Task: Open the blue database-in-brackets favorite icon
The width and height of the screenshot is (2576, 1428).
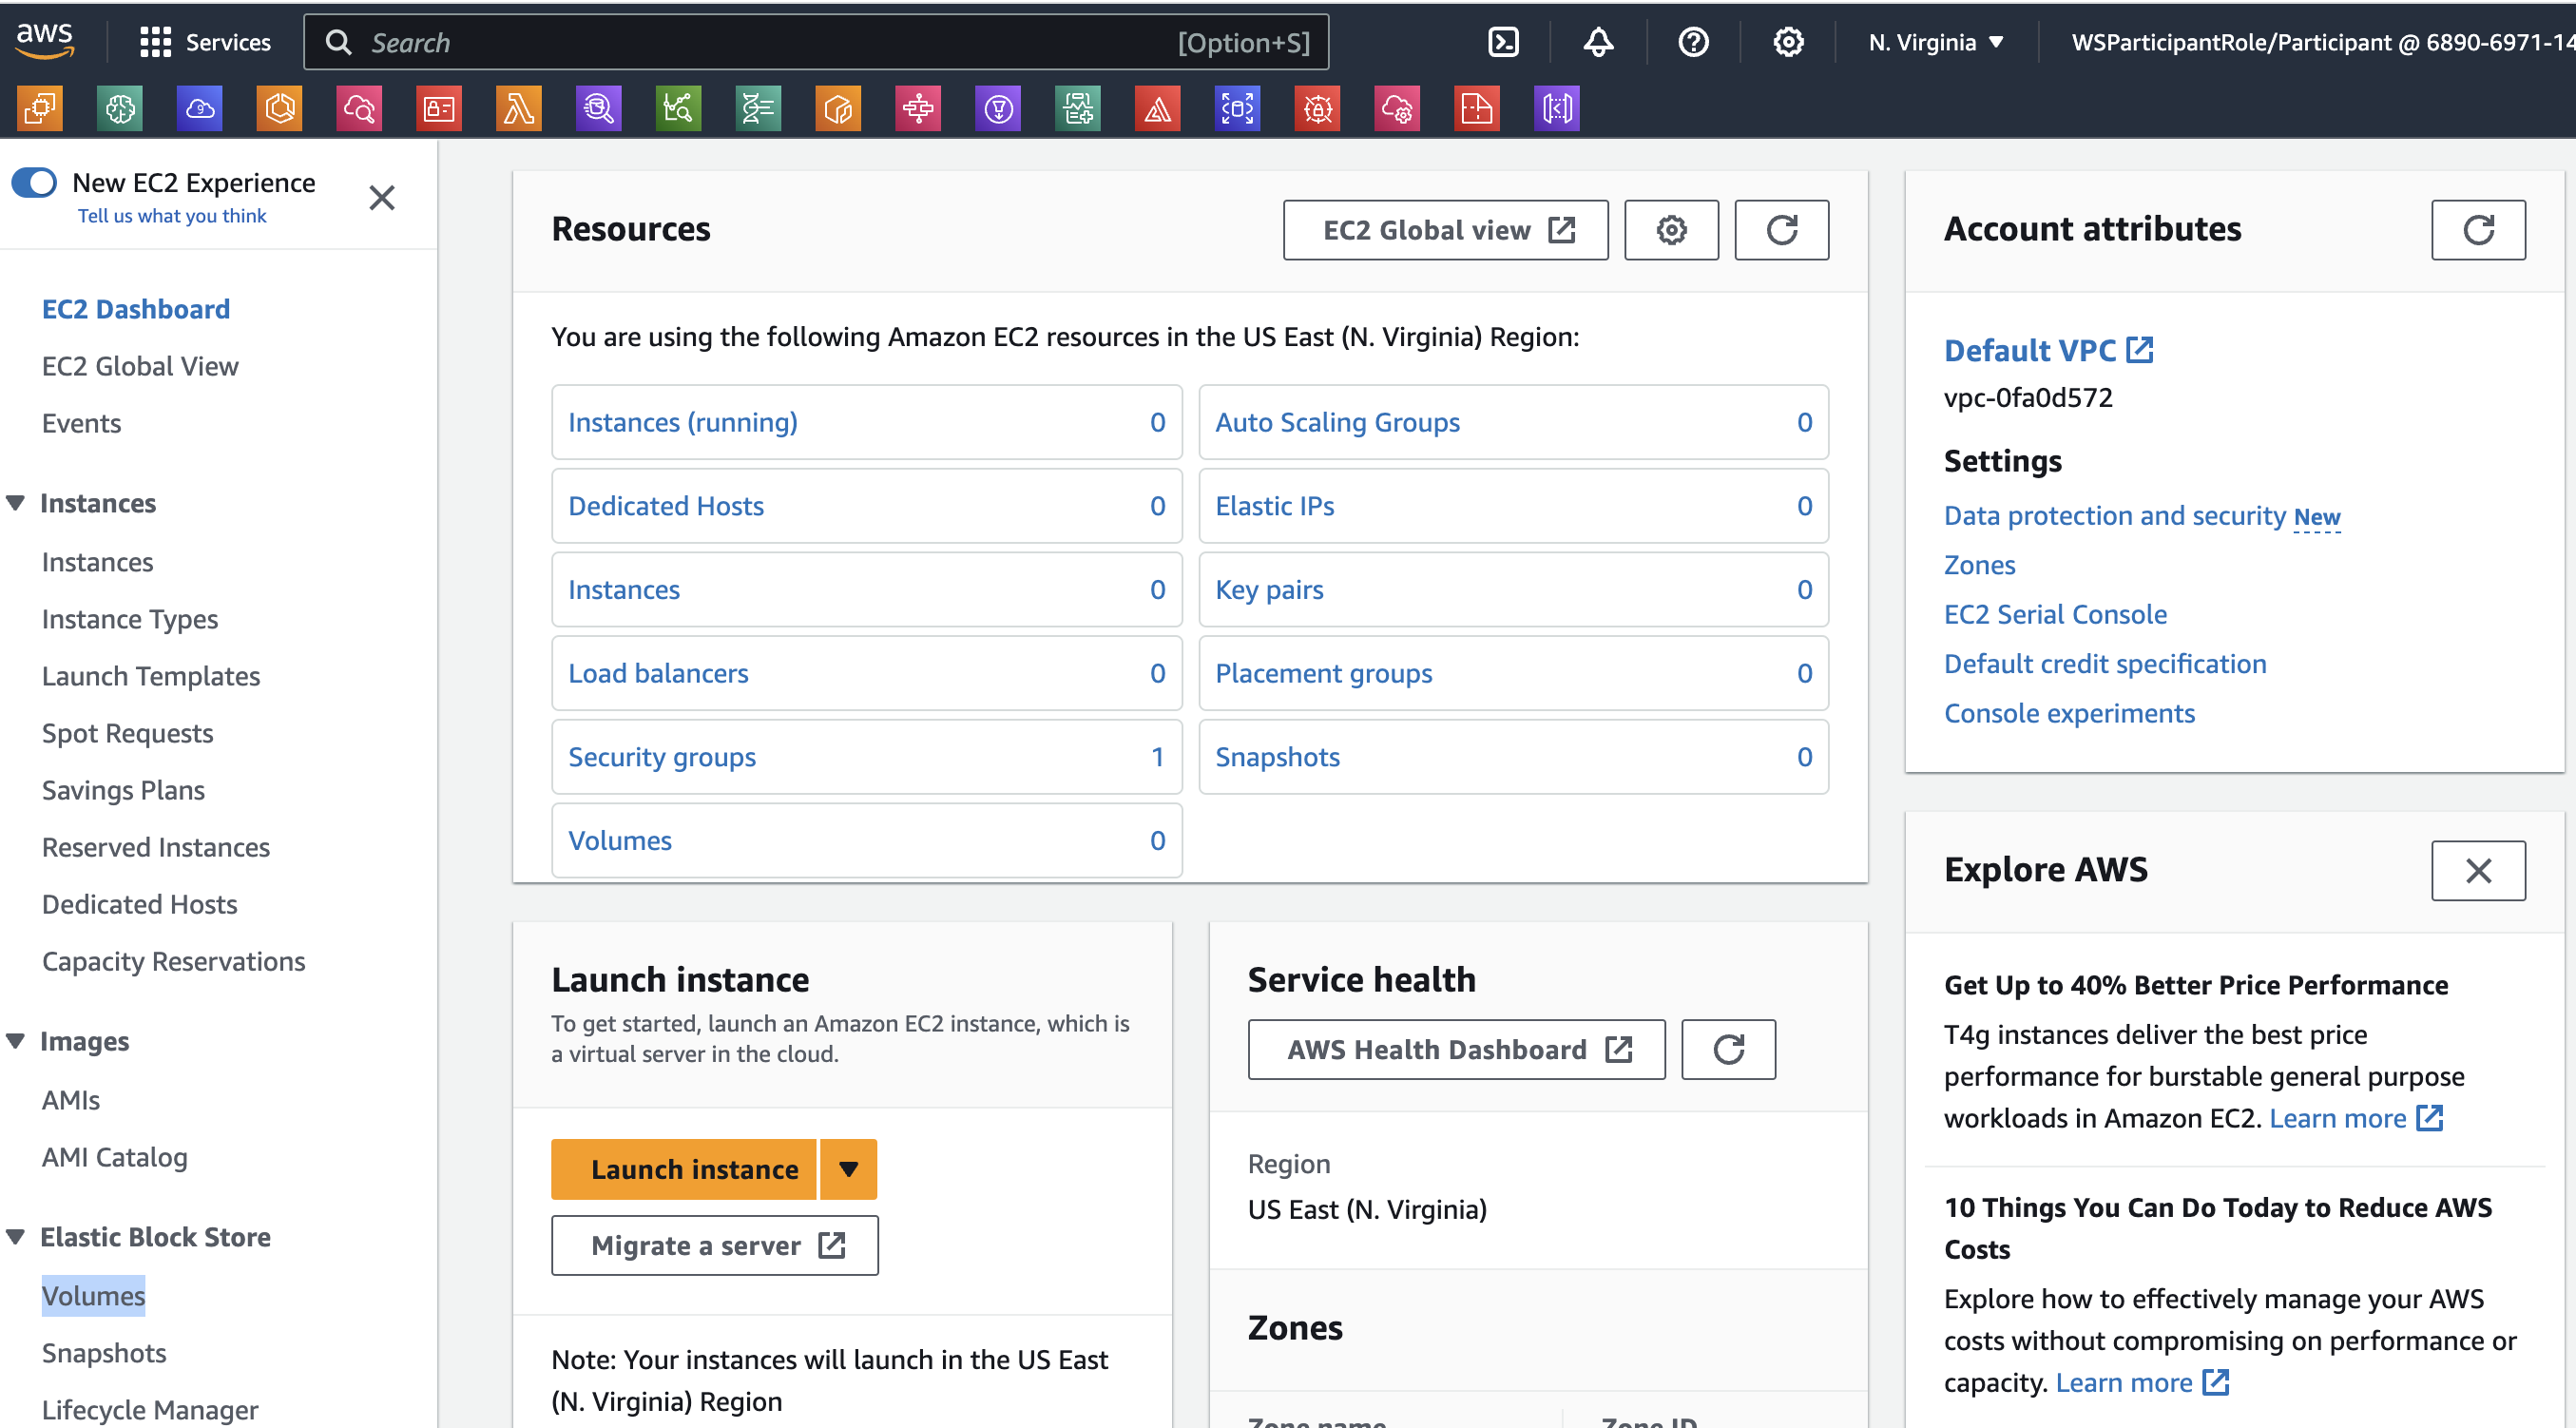Action: pyautogui.click(x=1238, y=108)
